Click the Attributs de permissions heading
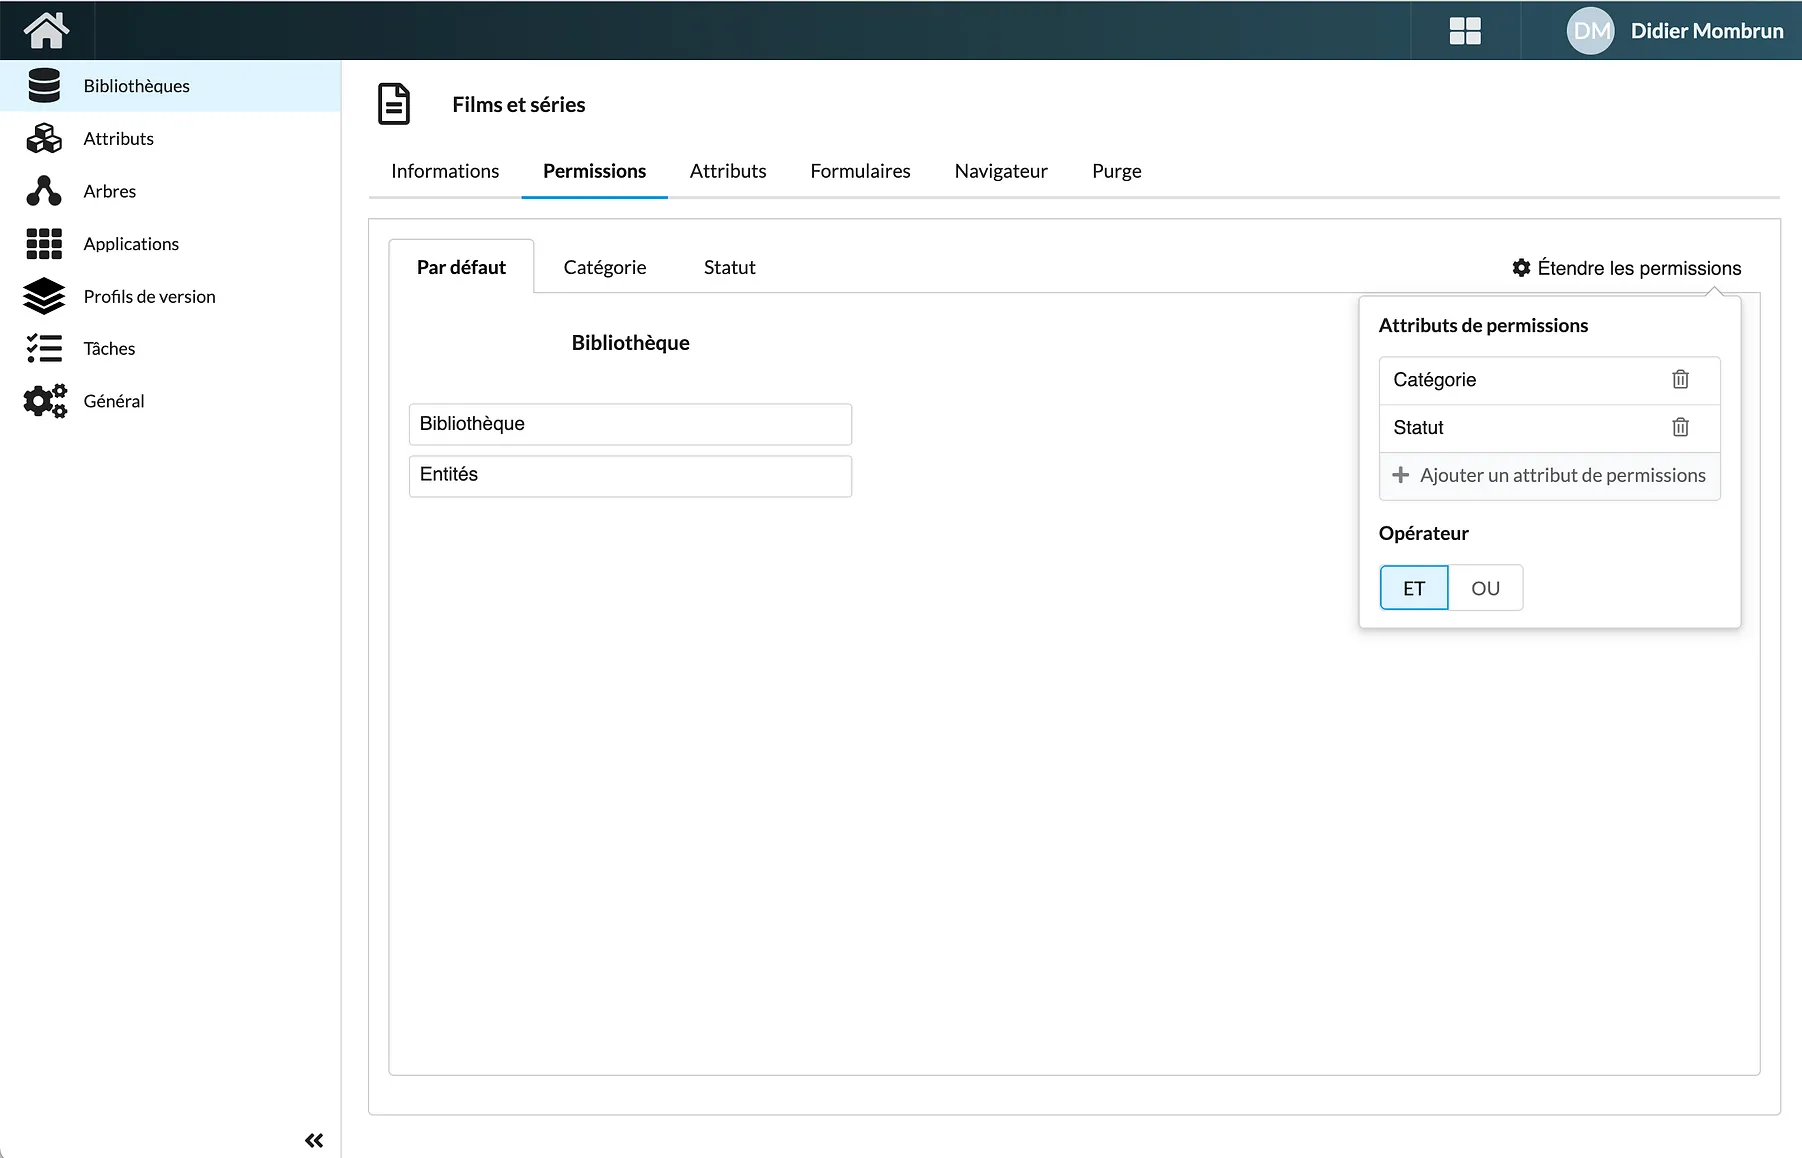The width and height of the screenshot is (1802, 1158). (1483, 325)
